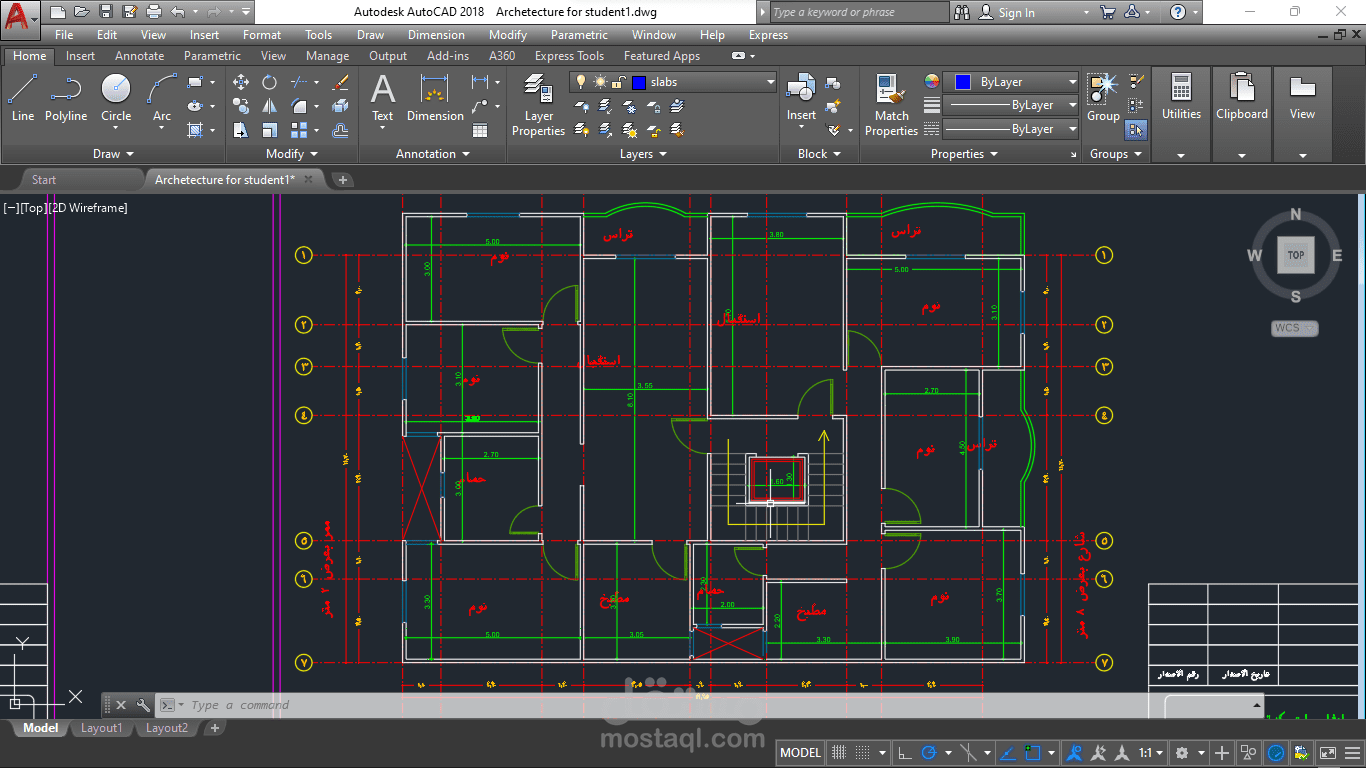
Task: Select the Polyline tool
Action: [66, 98]
